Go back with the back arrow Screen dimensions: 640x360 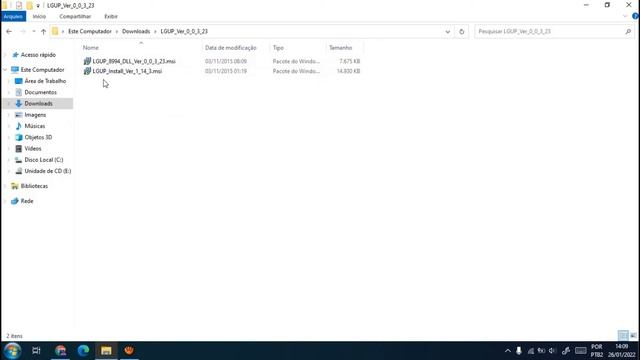click(9, 31)
